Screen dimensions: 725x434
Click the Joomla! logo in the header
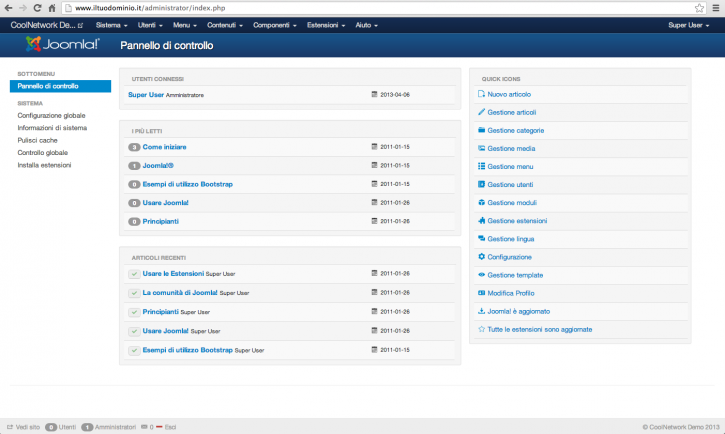click(x=62, y=44)
